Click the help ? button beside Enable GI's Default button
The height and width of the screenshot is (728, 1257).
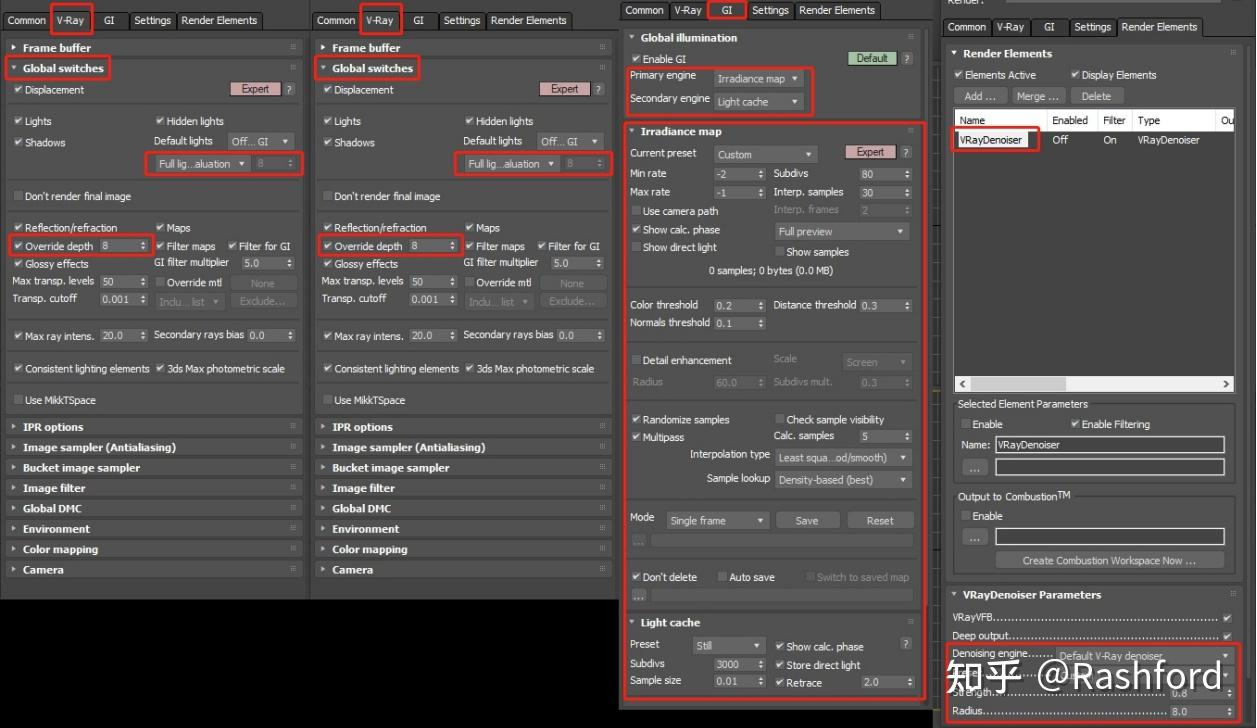(x=907, y=59)
